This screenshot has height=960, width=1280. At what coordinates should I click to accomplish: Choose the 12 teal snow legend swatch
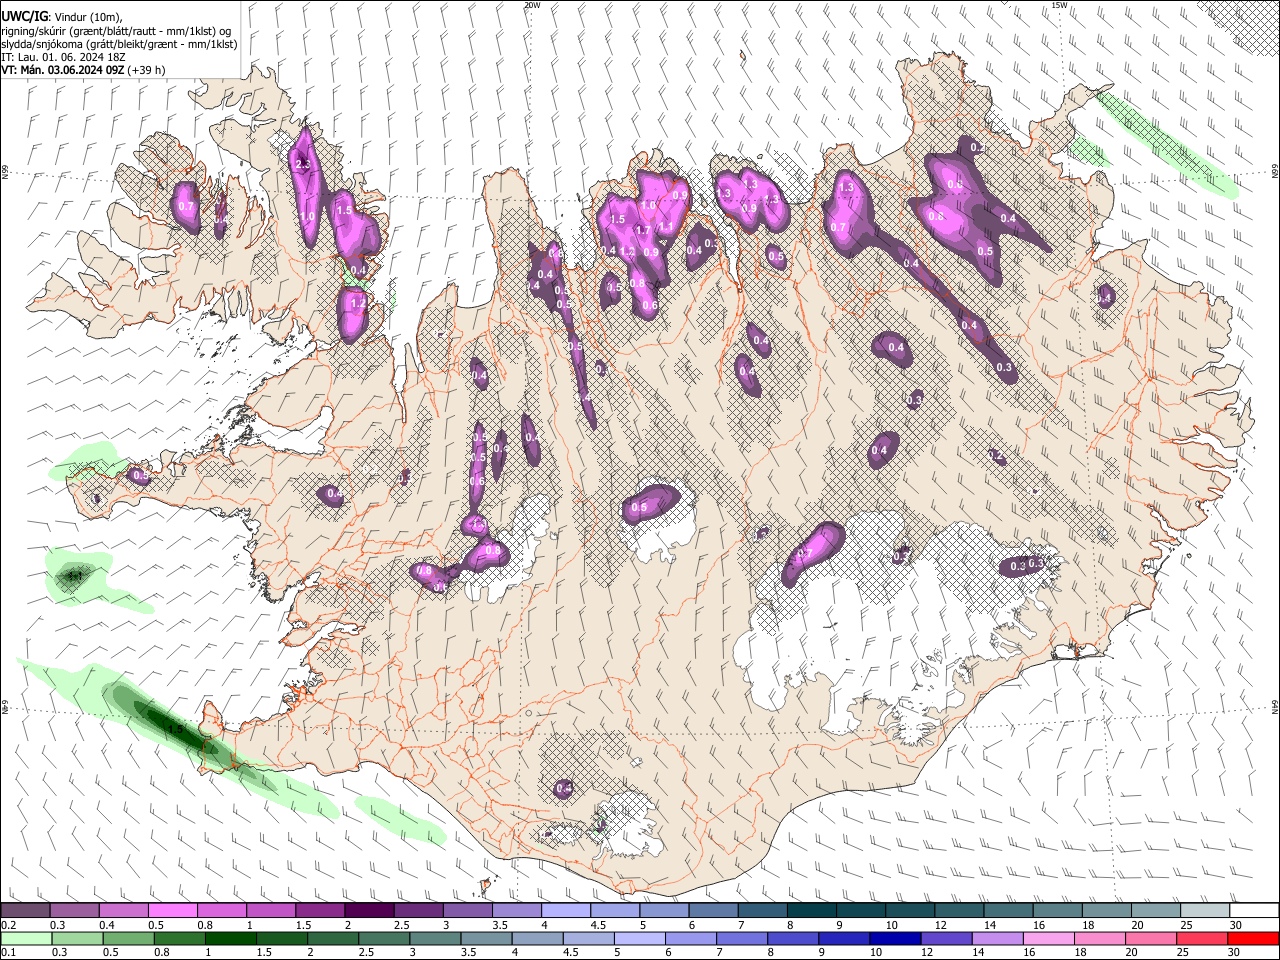click(958, 911)
